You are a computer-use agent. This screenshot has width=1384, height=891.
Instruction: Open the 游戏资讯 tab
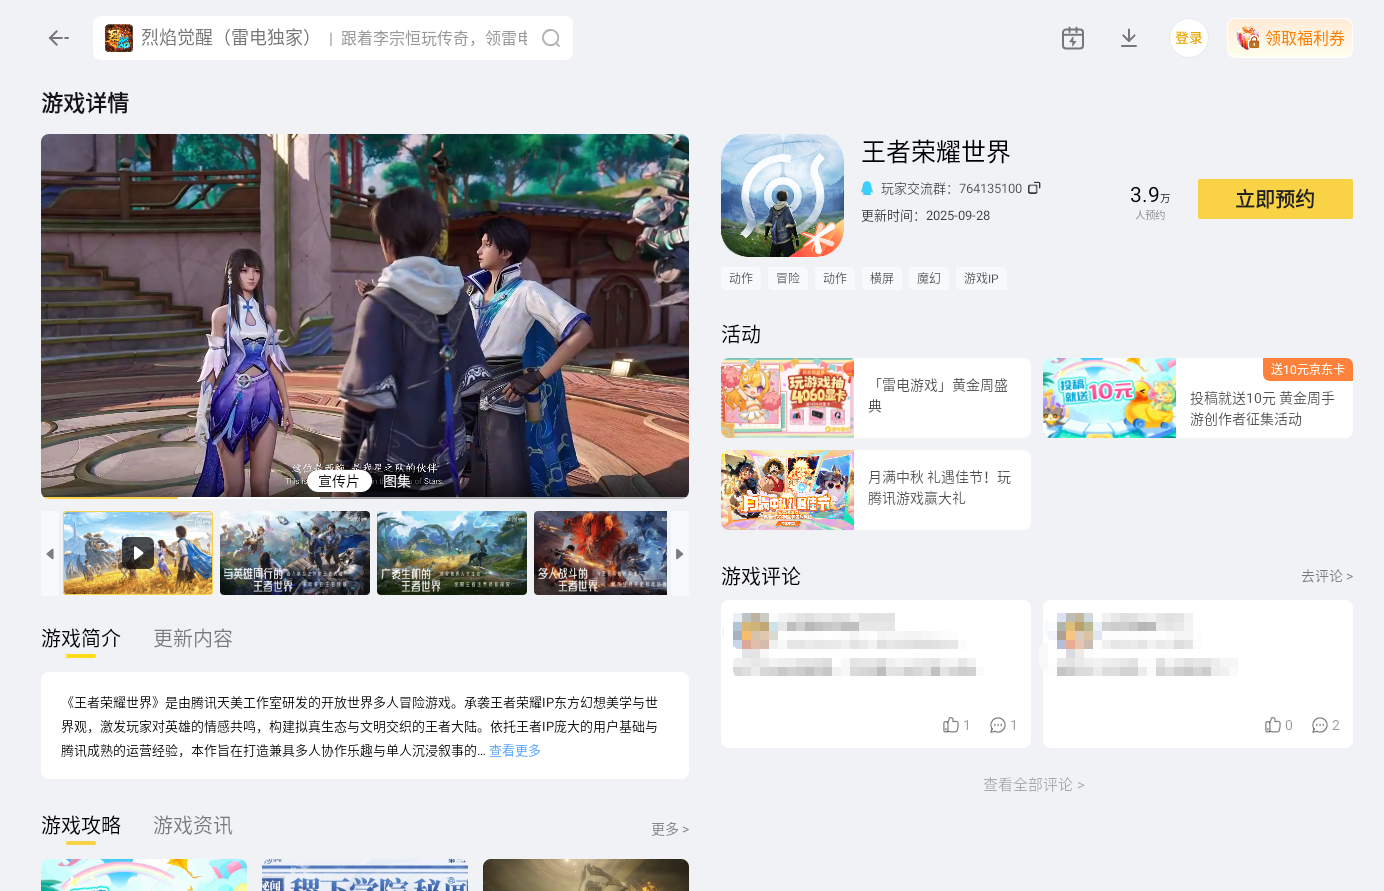click(192, 826)
